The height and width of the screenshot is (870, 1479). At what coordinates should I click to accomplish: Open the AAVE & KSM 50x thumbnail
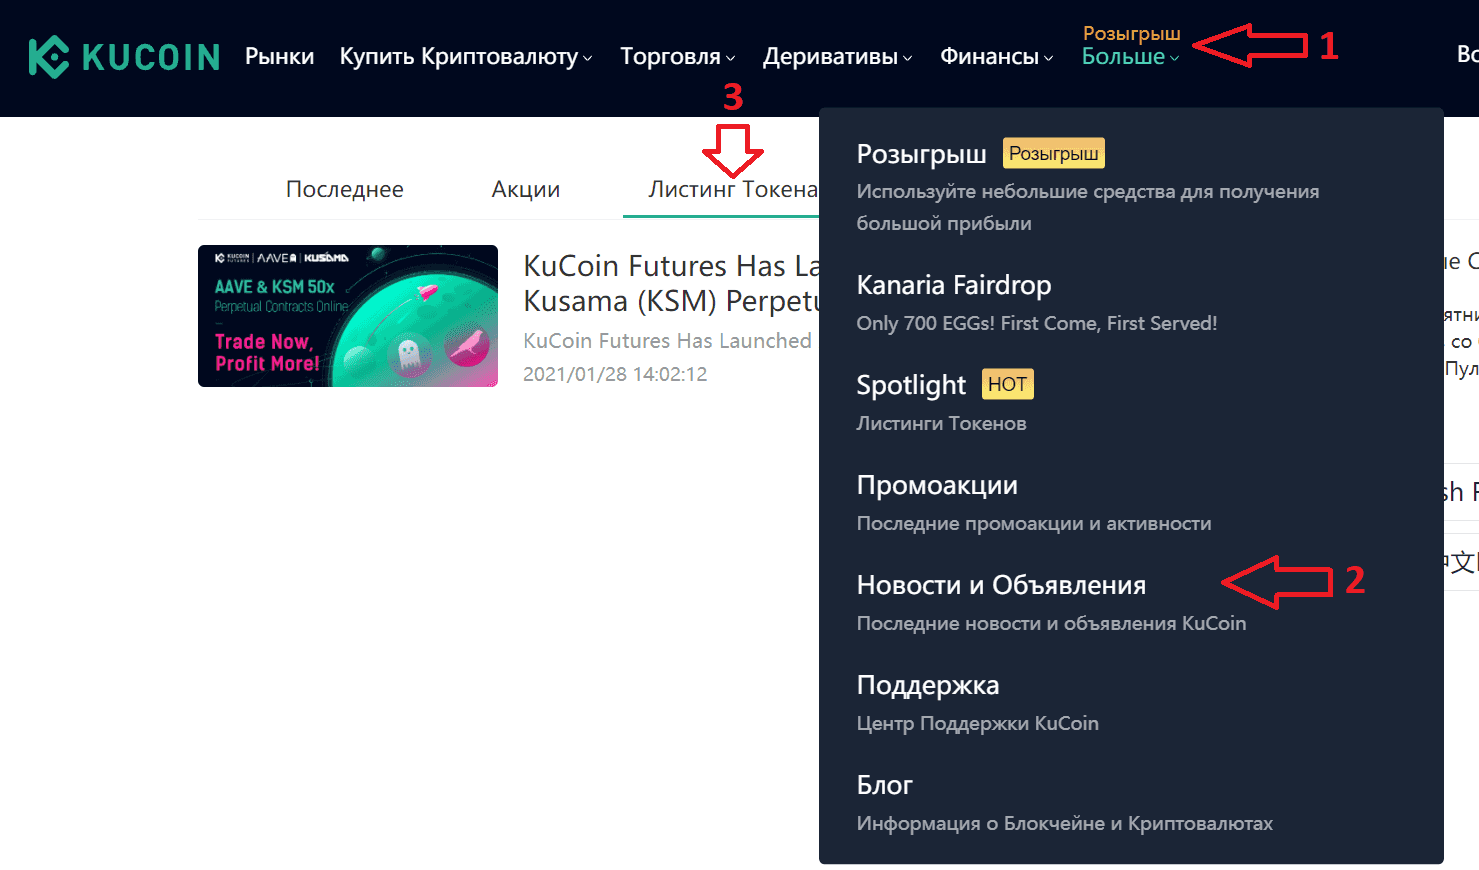[348, 316]
